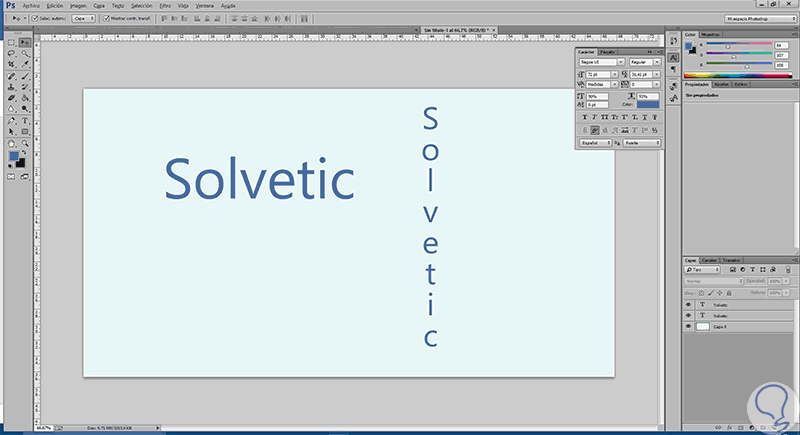Screen dimensions: 800x435
Task: Select the Quick Selection tool
Action: 24,54
